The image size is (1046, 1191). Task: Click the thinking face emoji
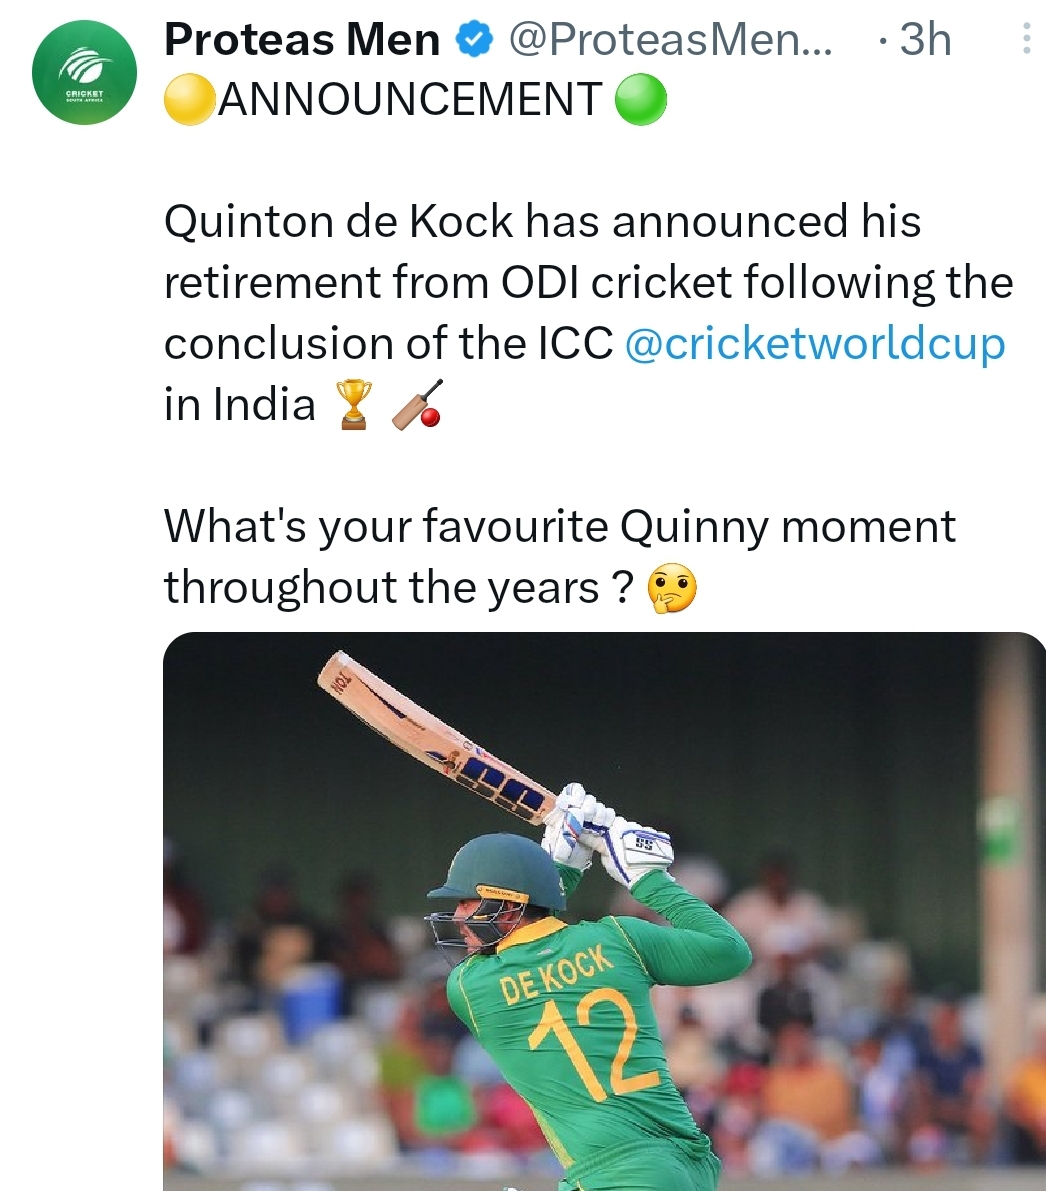672,589
